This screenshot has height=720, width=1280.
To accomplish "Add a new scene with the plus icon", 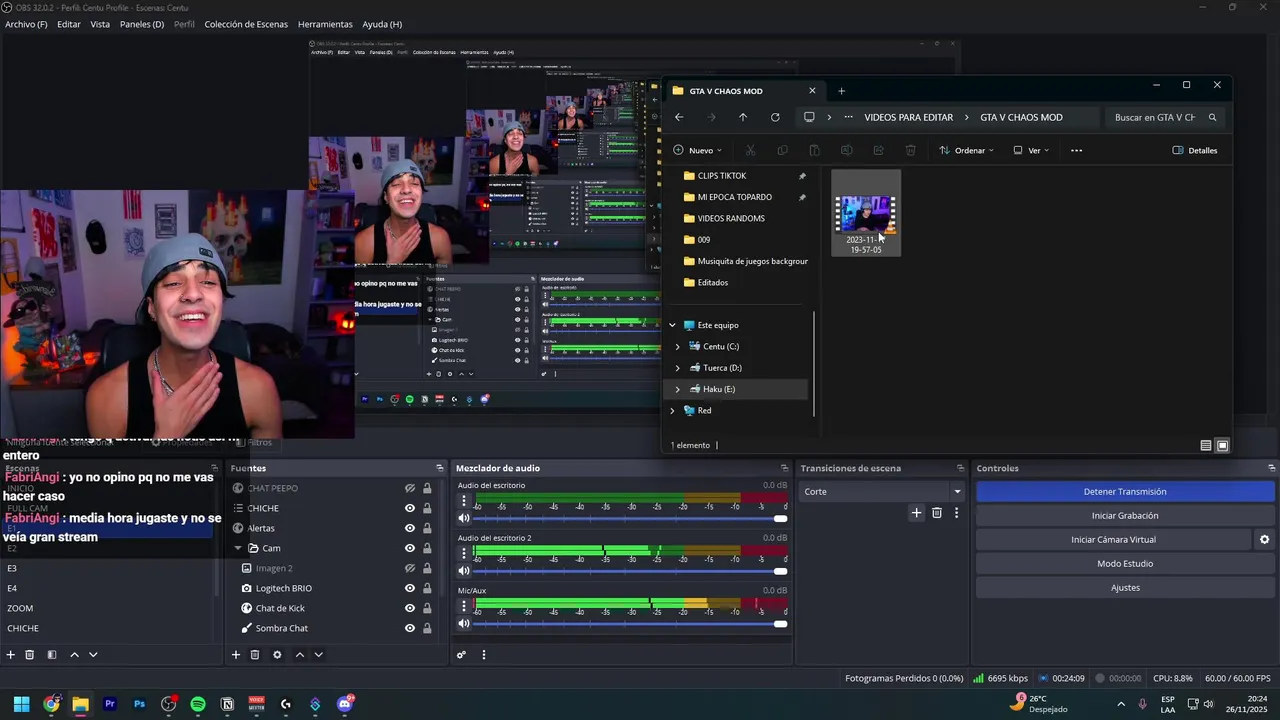I will click(10, 655).
